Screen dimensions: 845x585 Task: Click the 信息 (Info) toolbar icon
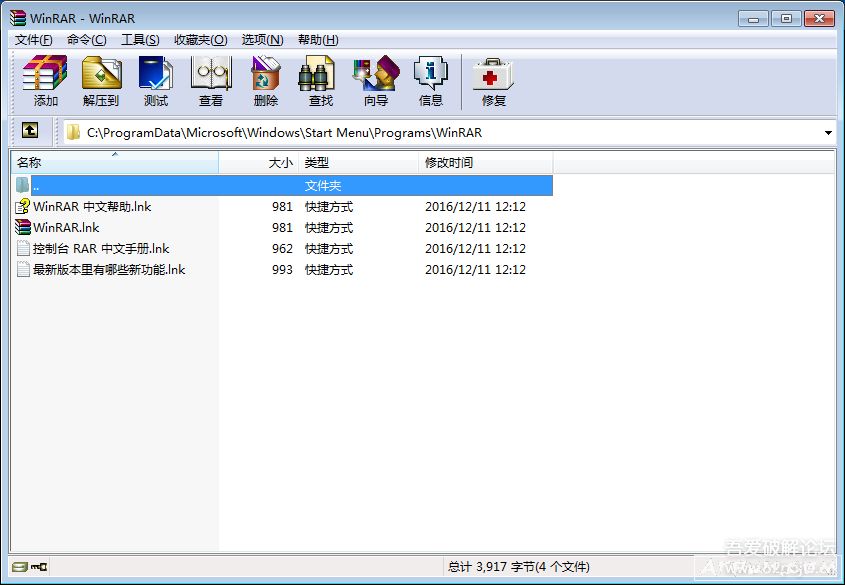(431, 73)
